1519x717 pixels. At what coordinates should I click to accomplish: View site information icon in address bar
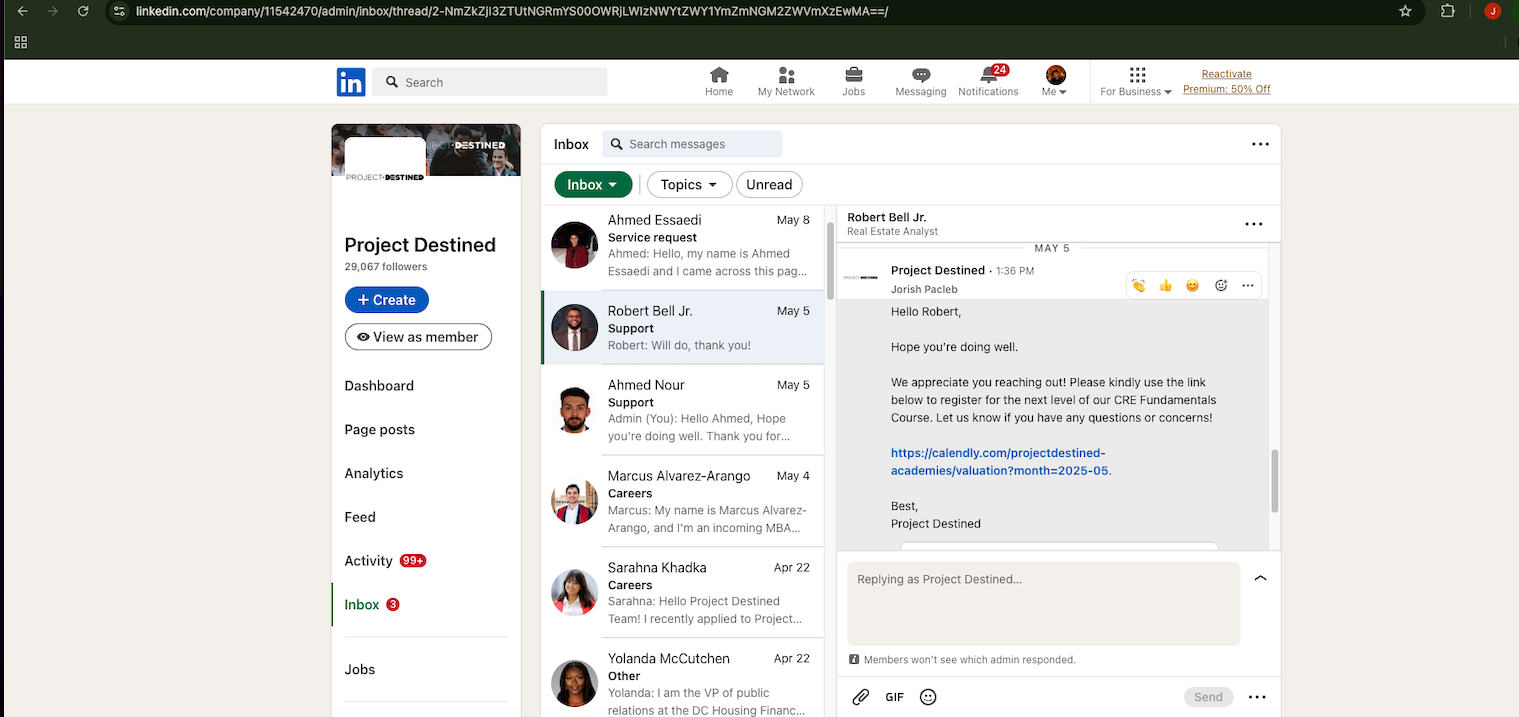(119, 11)
